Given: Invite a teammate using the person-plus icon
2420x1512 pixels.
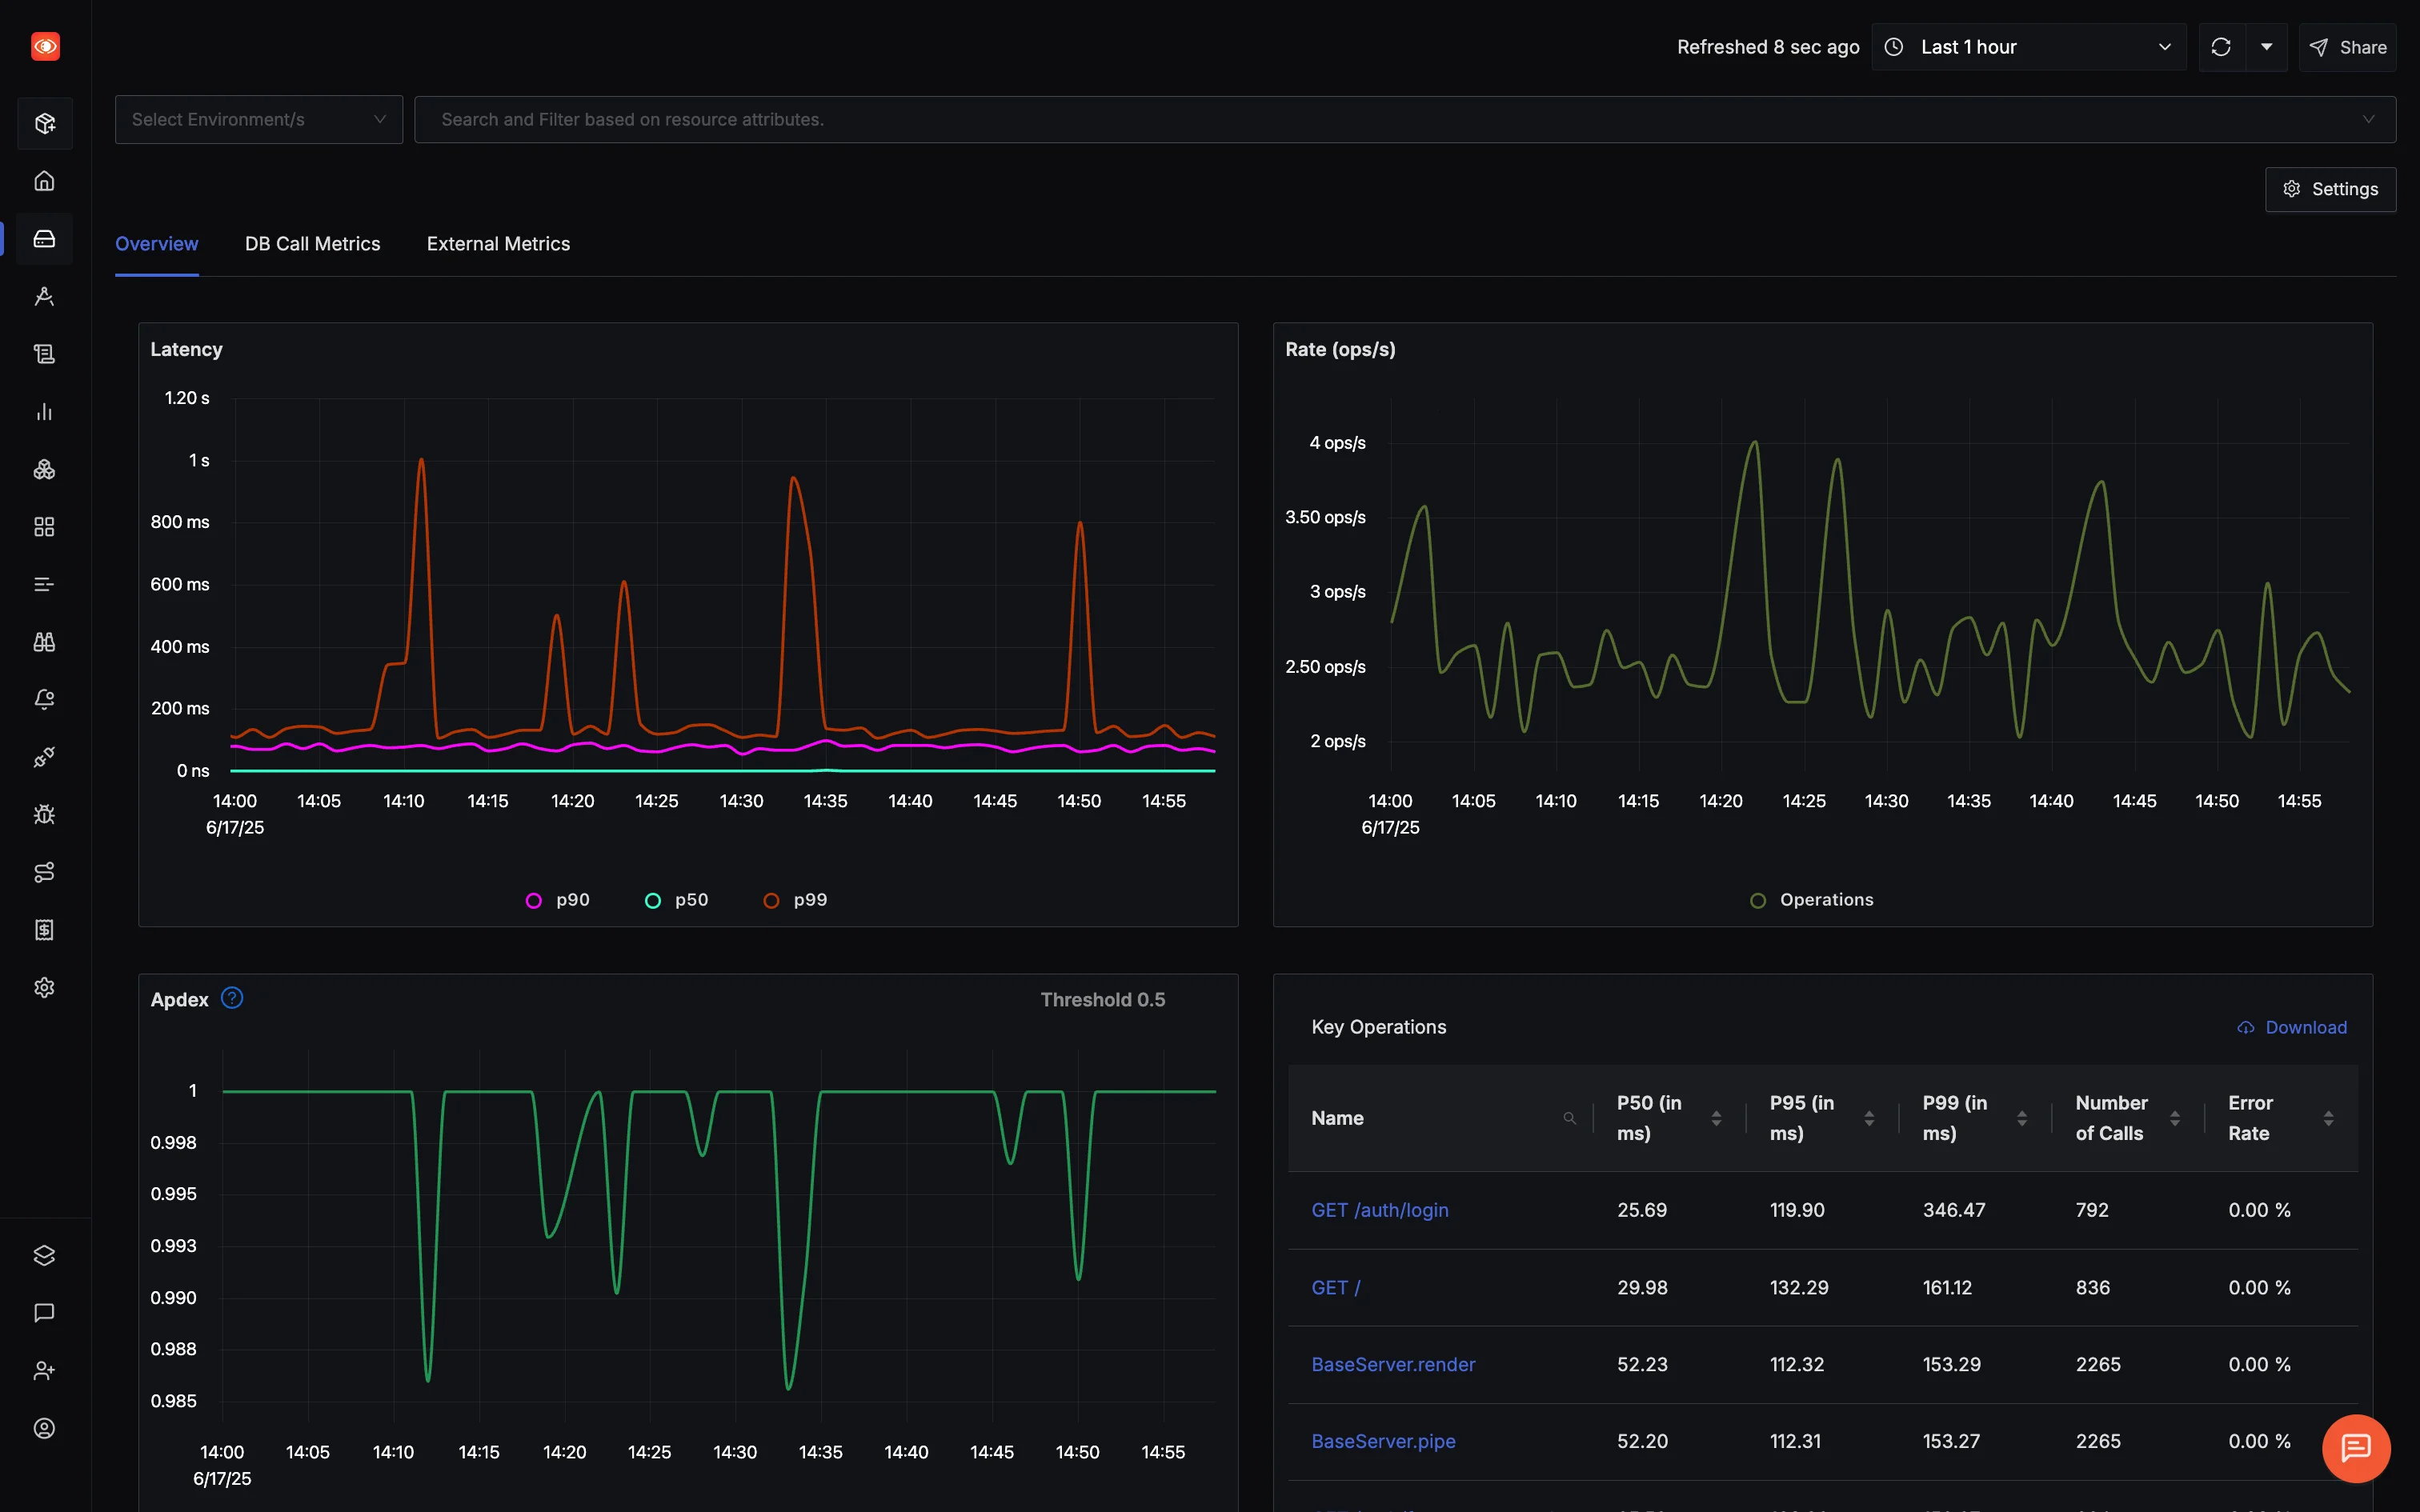Looking at the screenshot, I should [45, 1370].
